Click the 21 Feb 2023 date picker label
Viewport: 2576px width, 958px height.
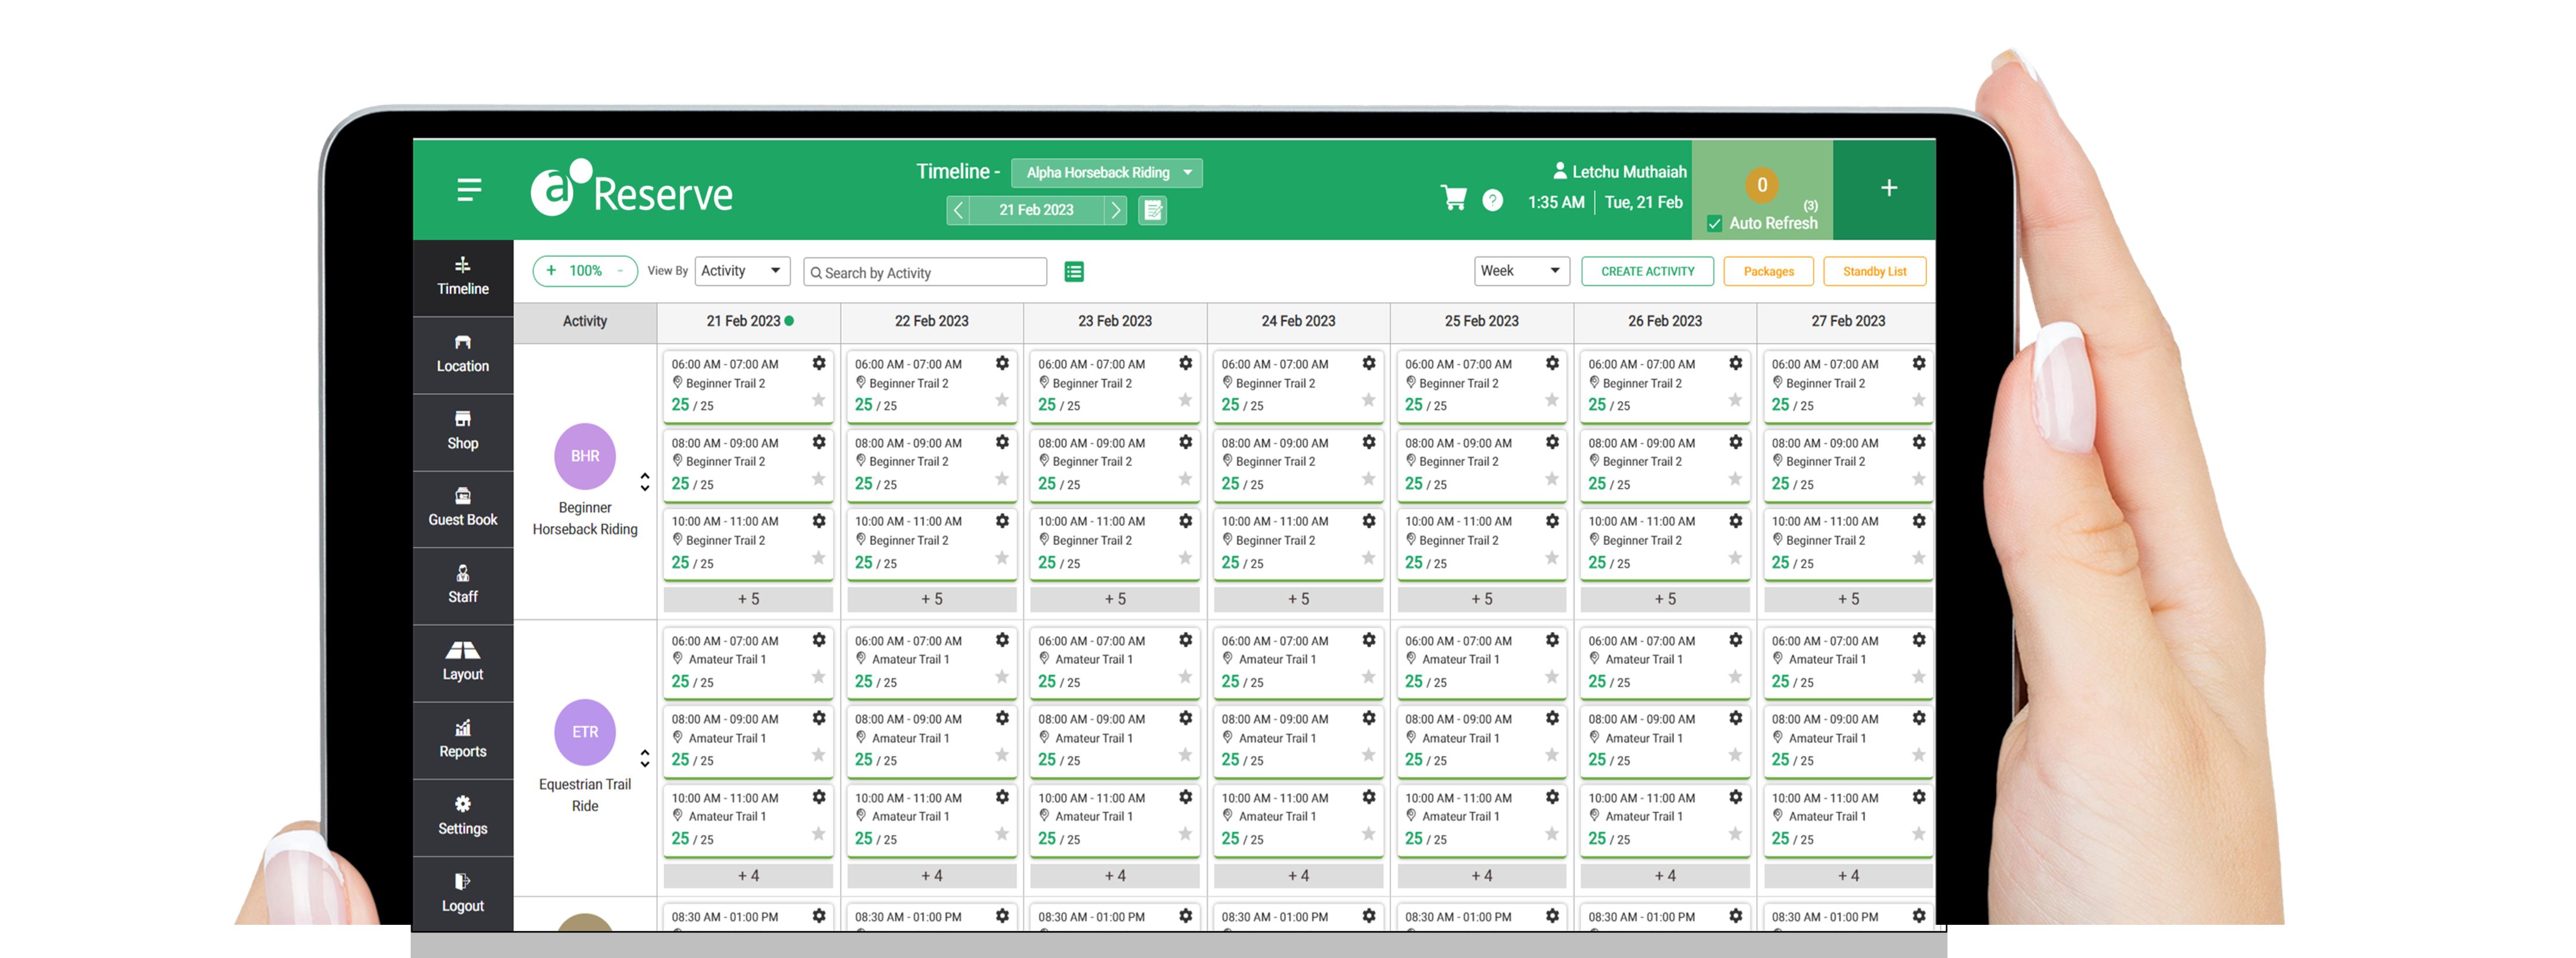pyautogui.click(x=1036, y=210)
